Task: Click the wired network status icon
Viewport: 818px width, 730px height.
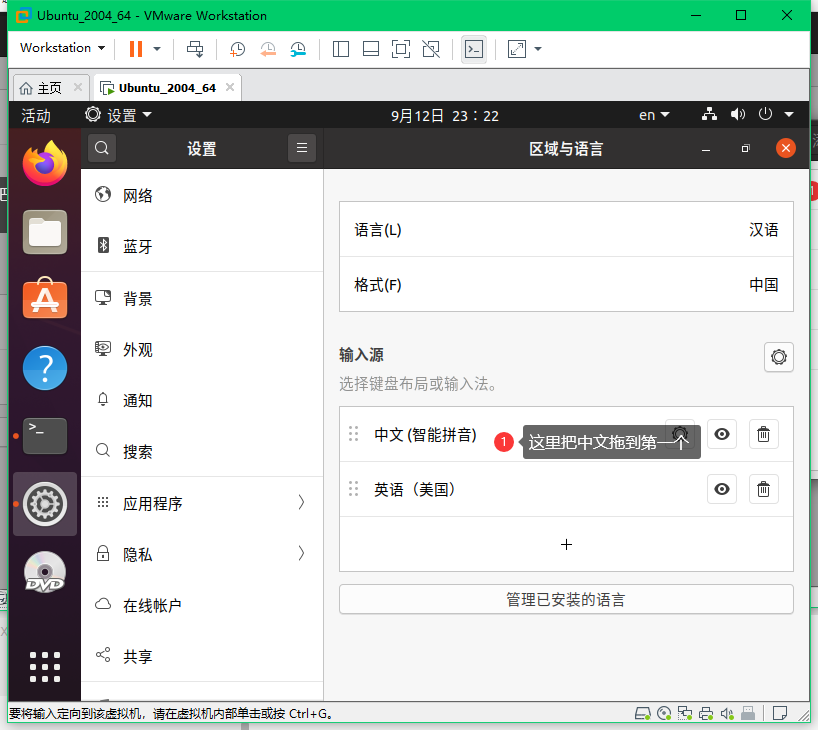Action: click(x=709, y=114)
